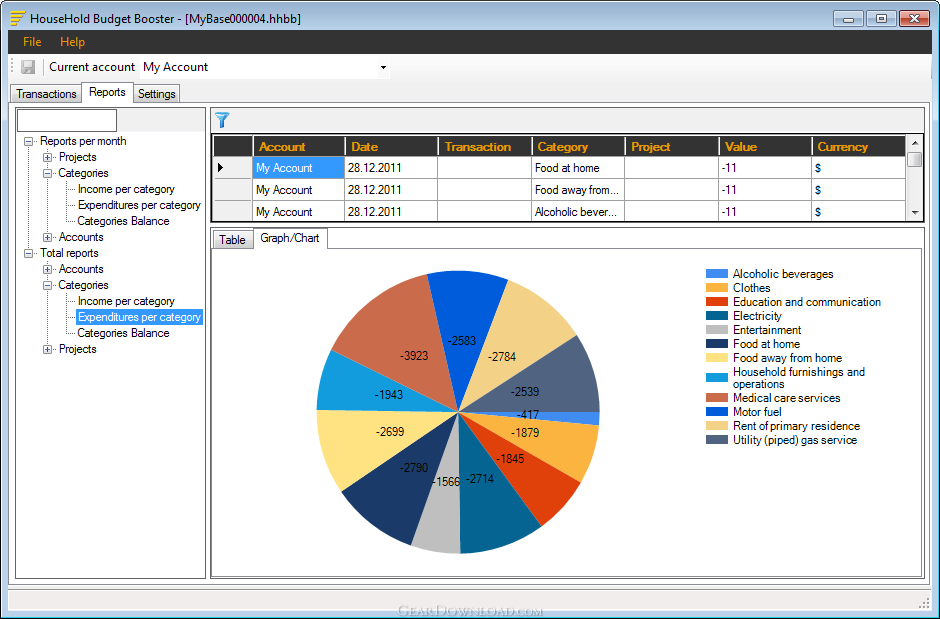Open the Current account dropdown
Viewport: 940px width, 619px height.
point(383,67)
